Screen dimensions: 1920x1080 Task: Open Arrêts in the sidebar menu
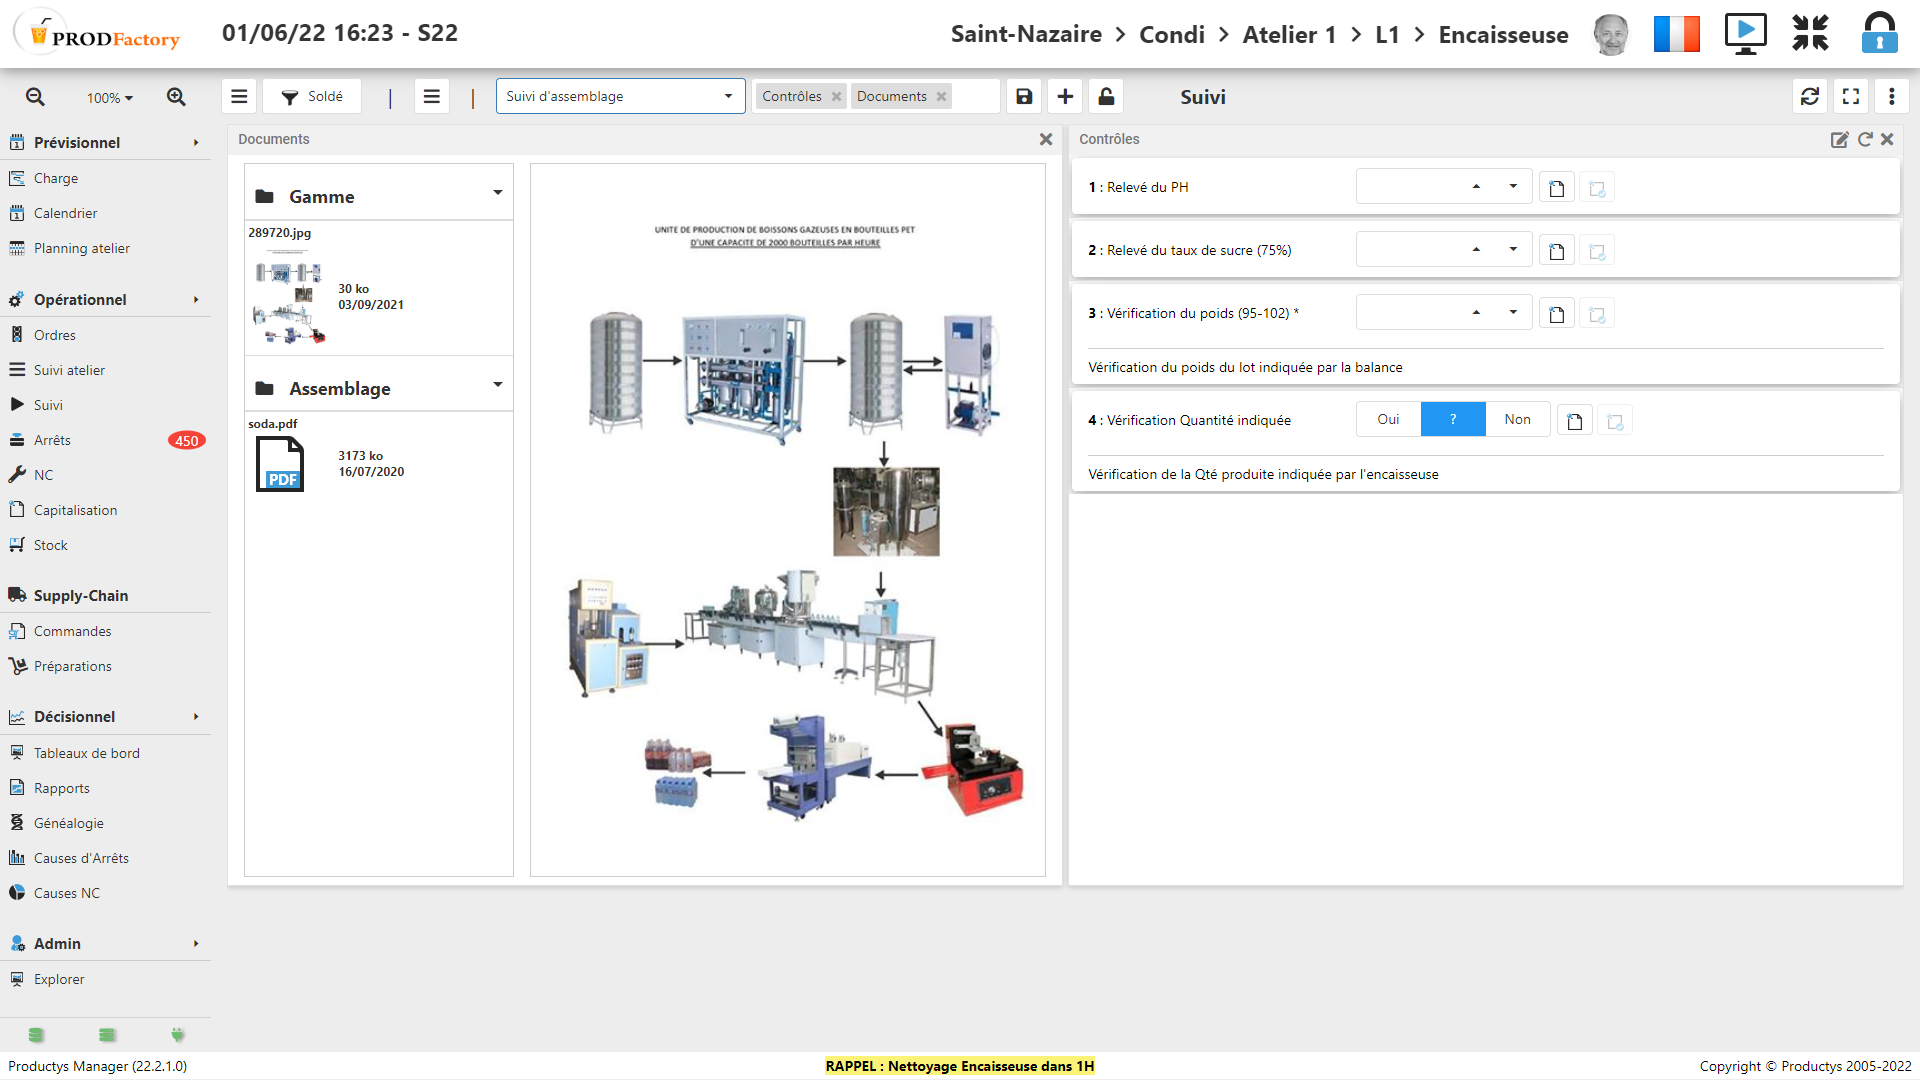(52, 441)
